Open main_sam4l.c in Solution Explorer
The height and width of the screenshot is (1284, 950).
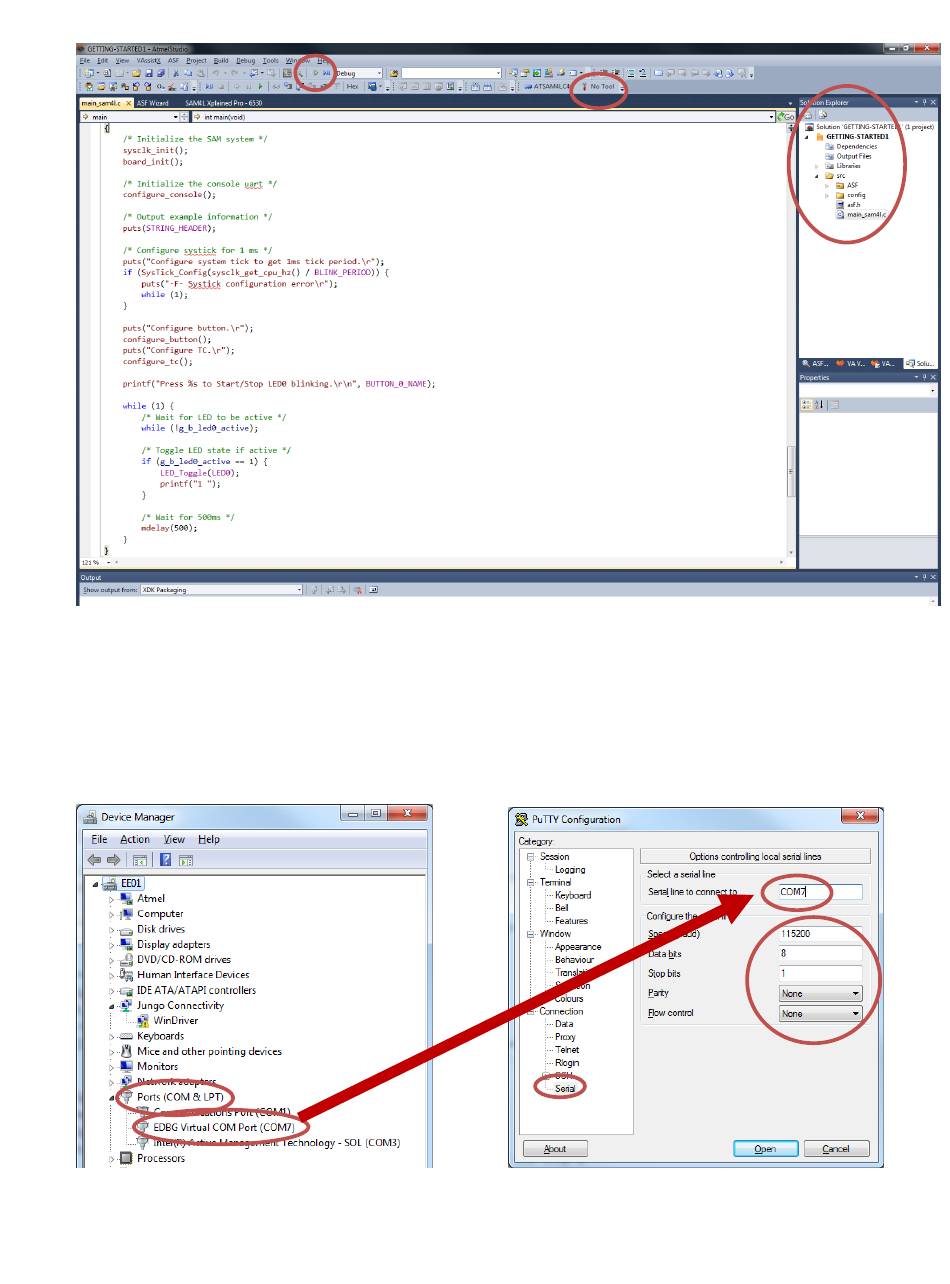[866, 214]
